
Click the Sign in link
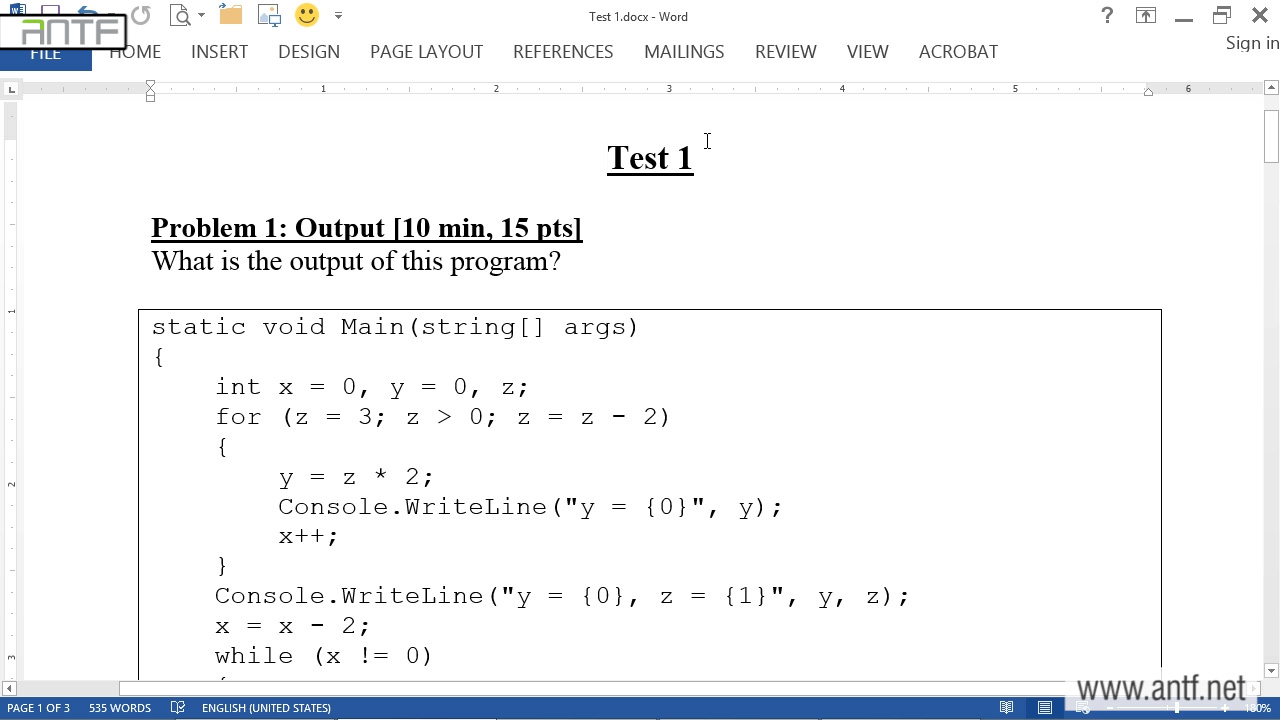pos(1252,43)
